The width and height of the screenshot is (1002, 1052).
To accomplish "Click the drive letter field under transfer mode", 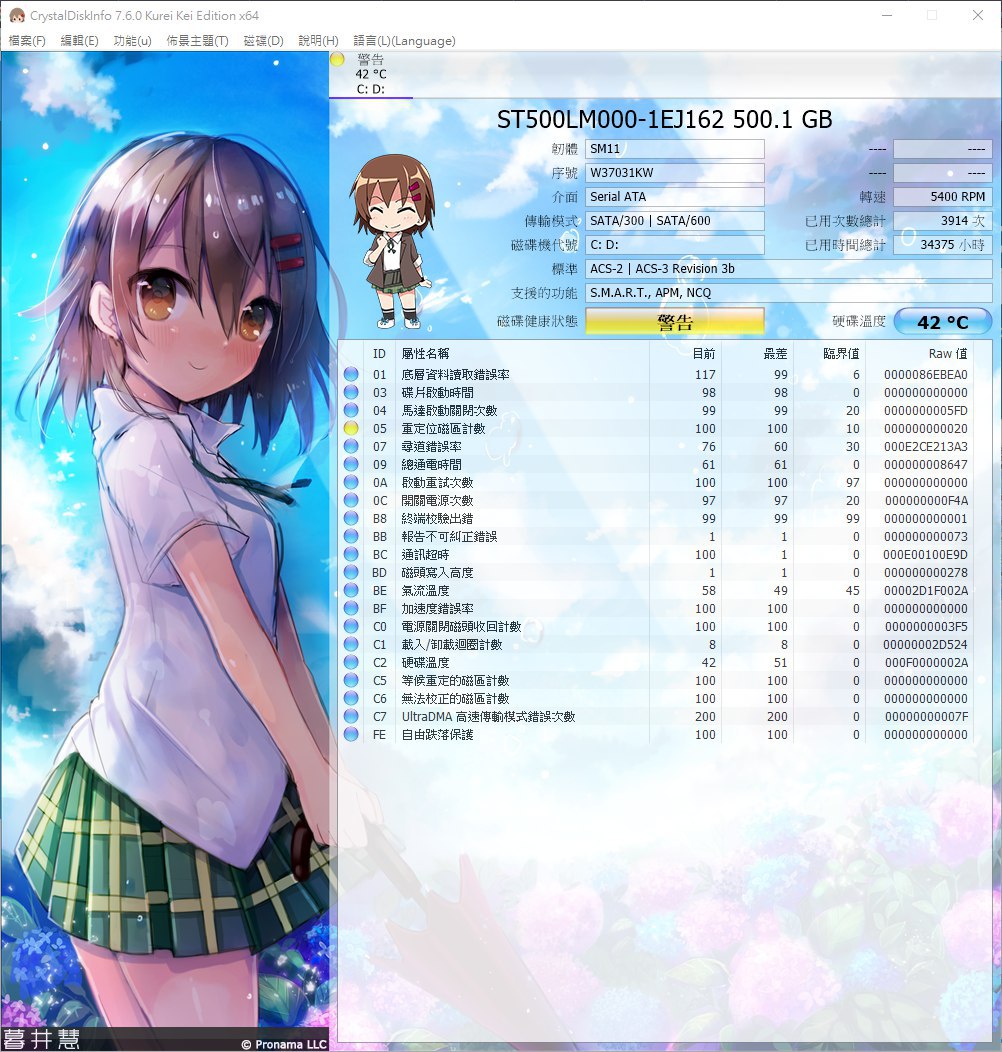I will (x=674, y=245).
